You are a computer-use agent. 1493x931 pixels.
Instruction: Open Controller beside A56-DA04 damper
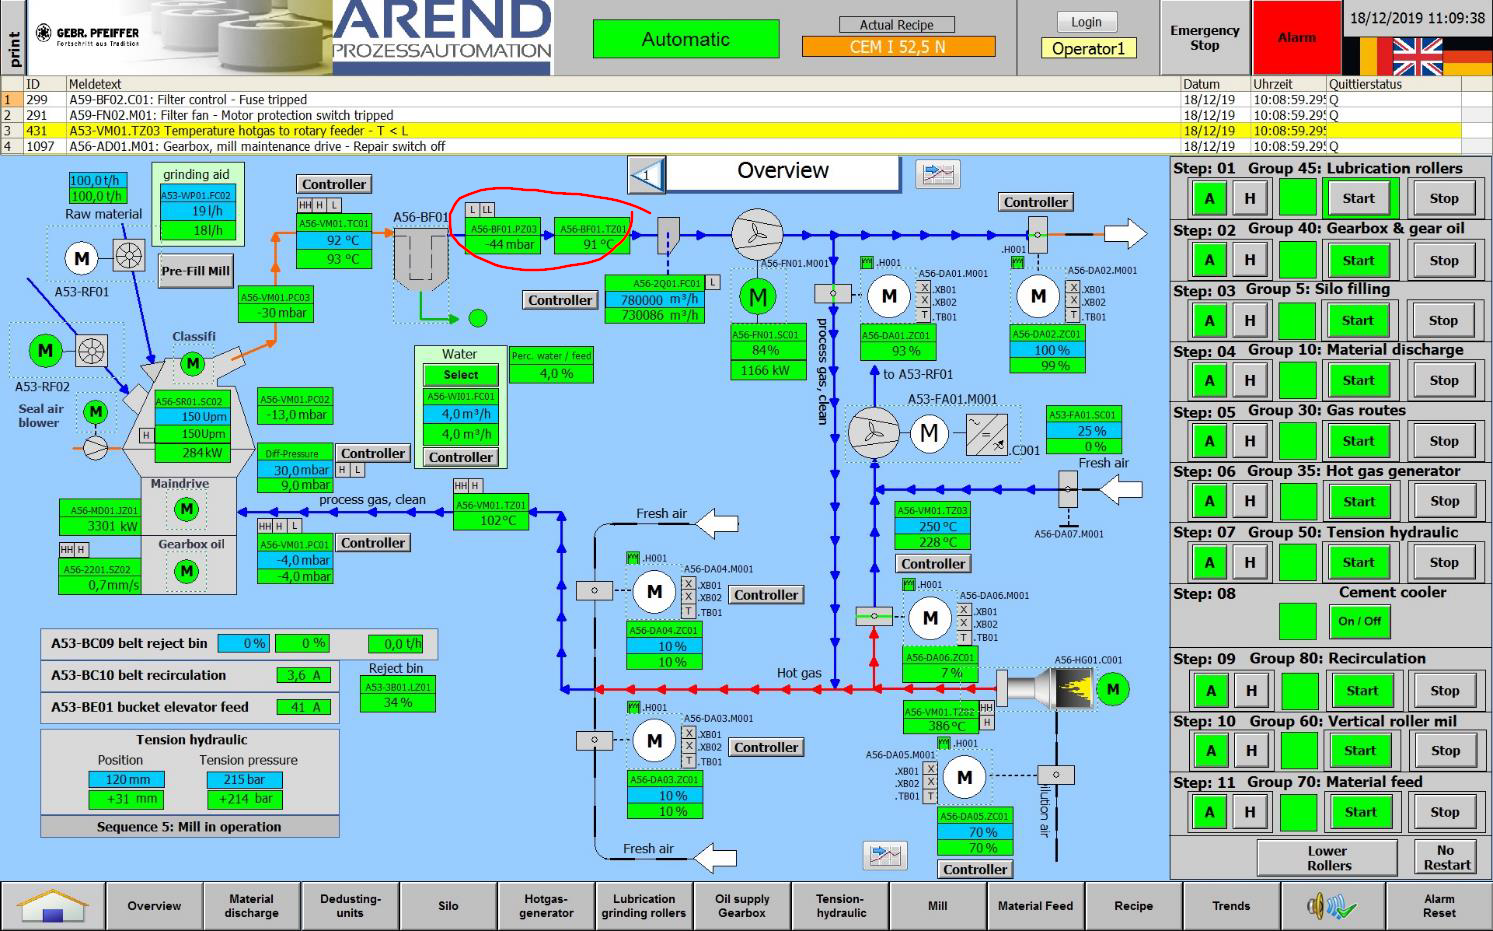click(766, 595)
